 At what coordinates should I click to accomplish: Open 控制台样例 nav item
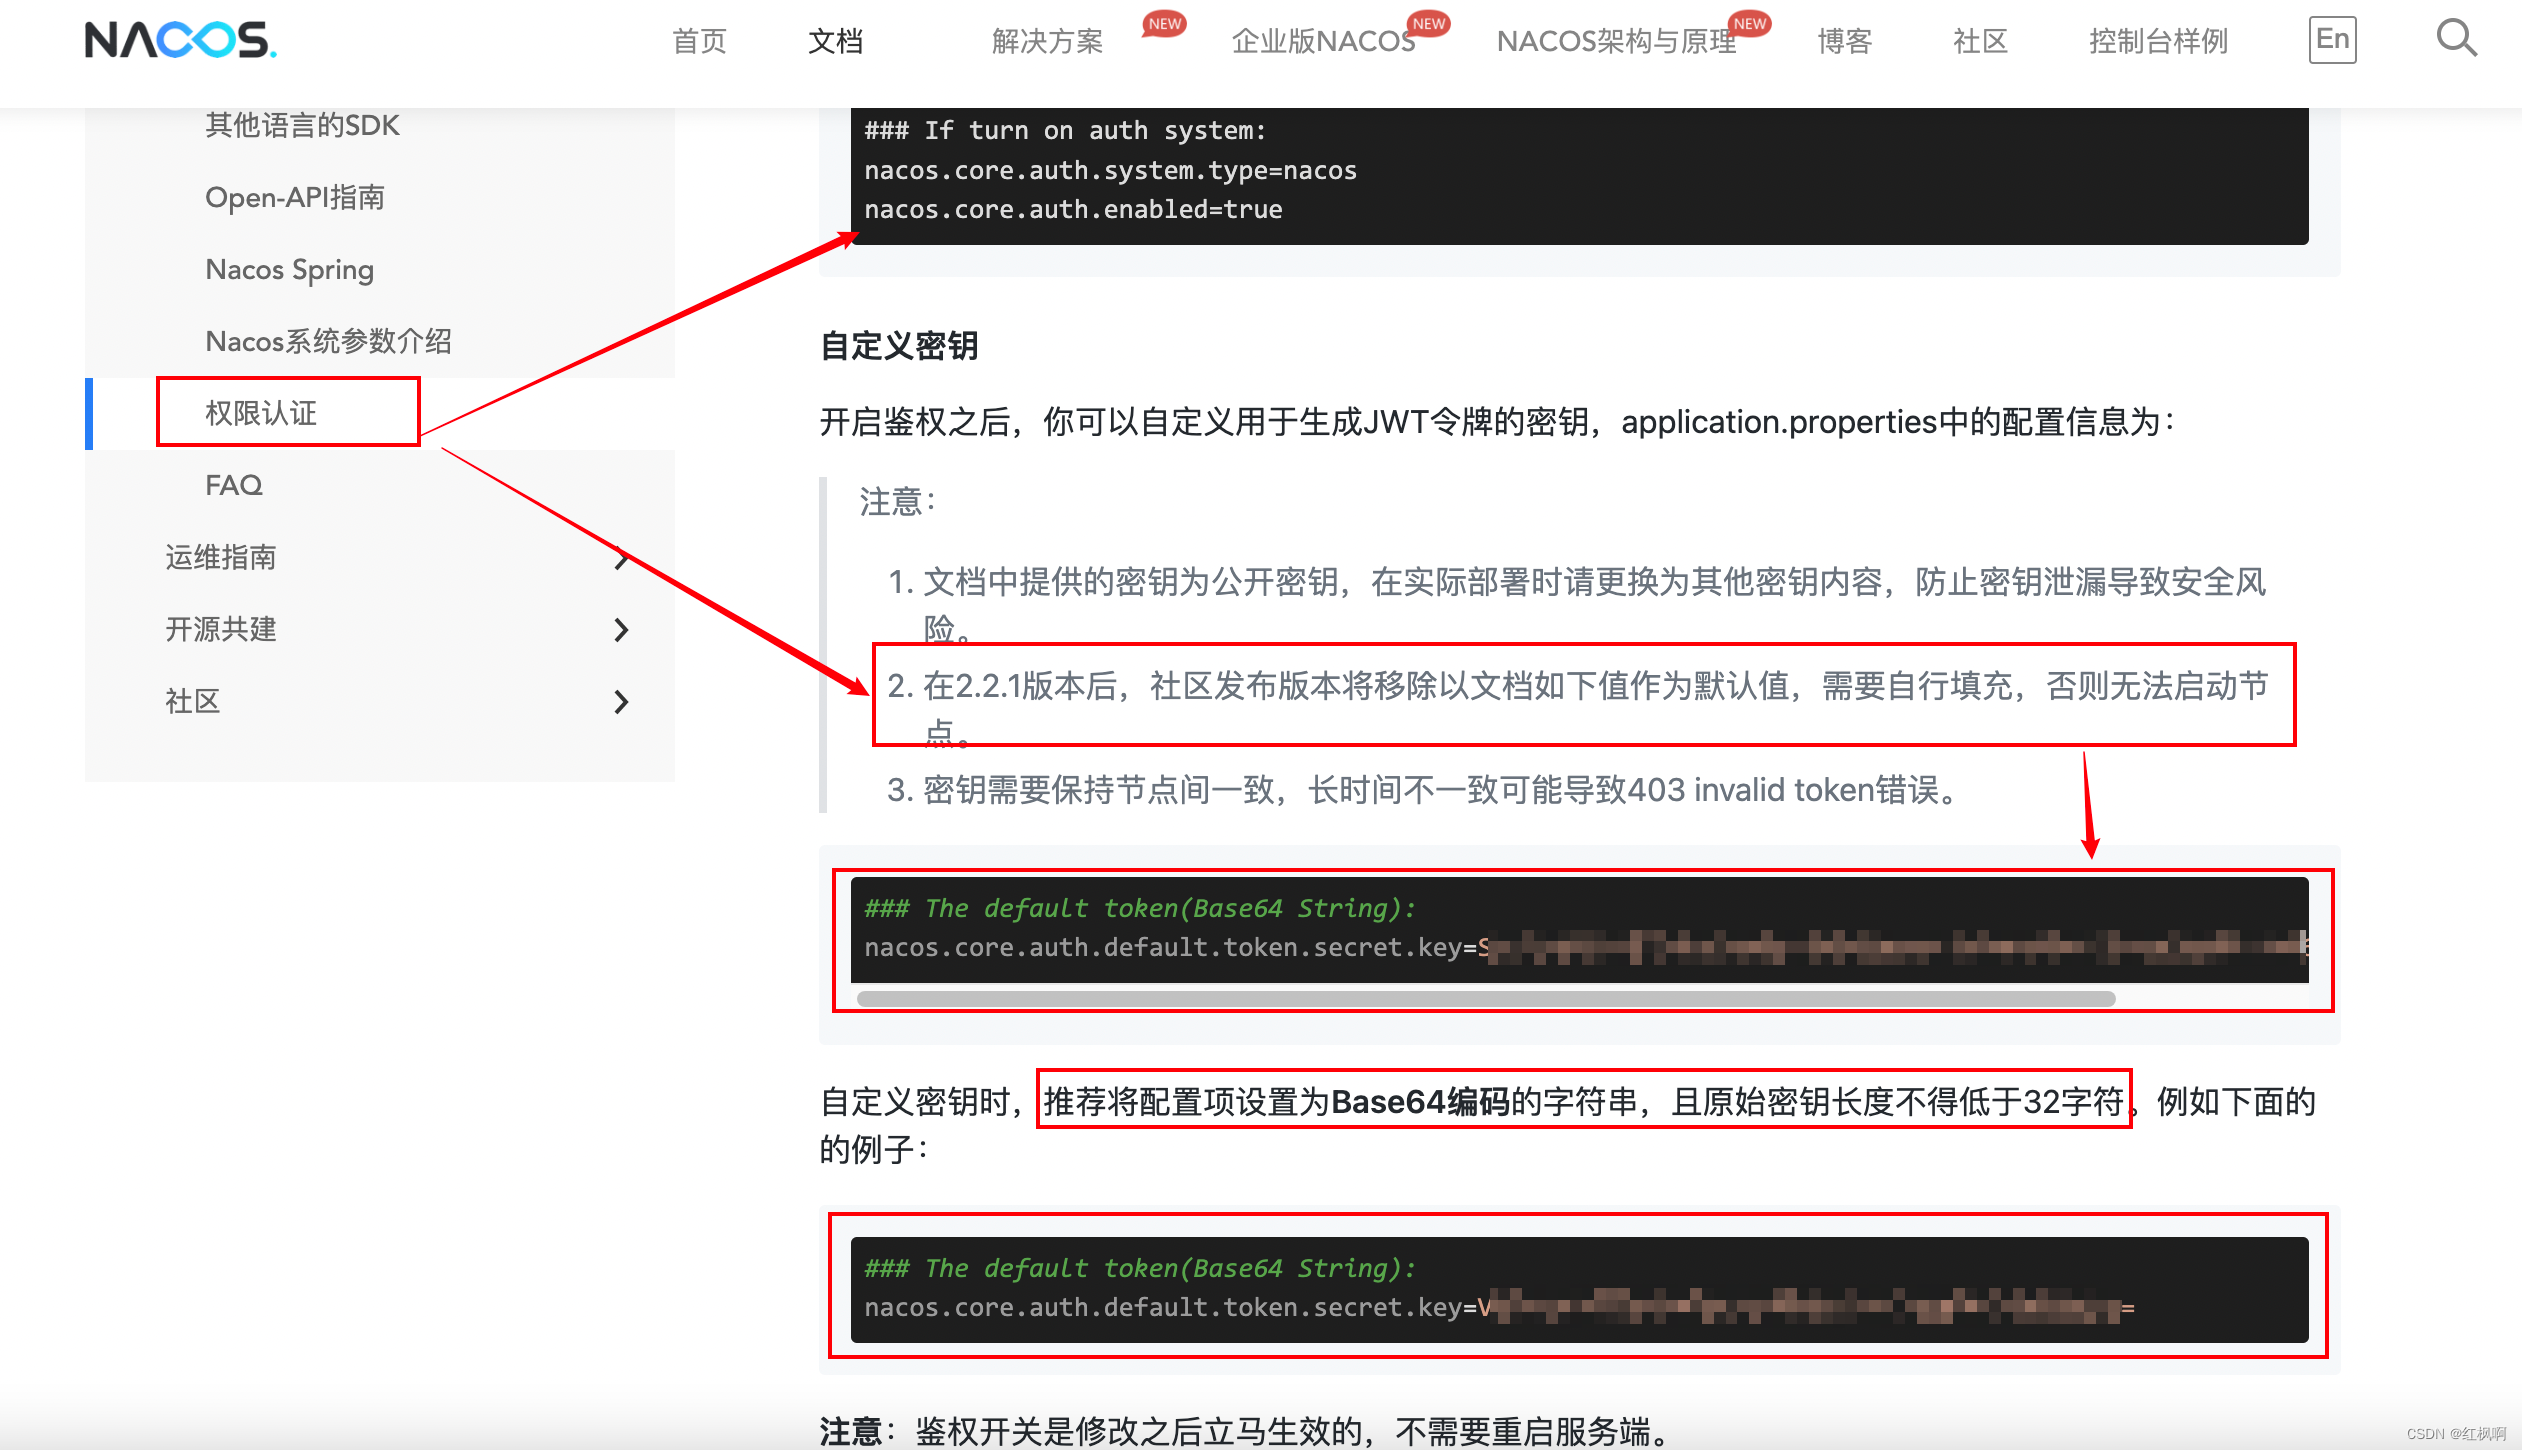[x=2158, y=41]
